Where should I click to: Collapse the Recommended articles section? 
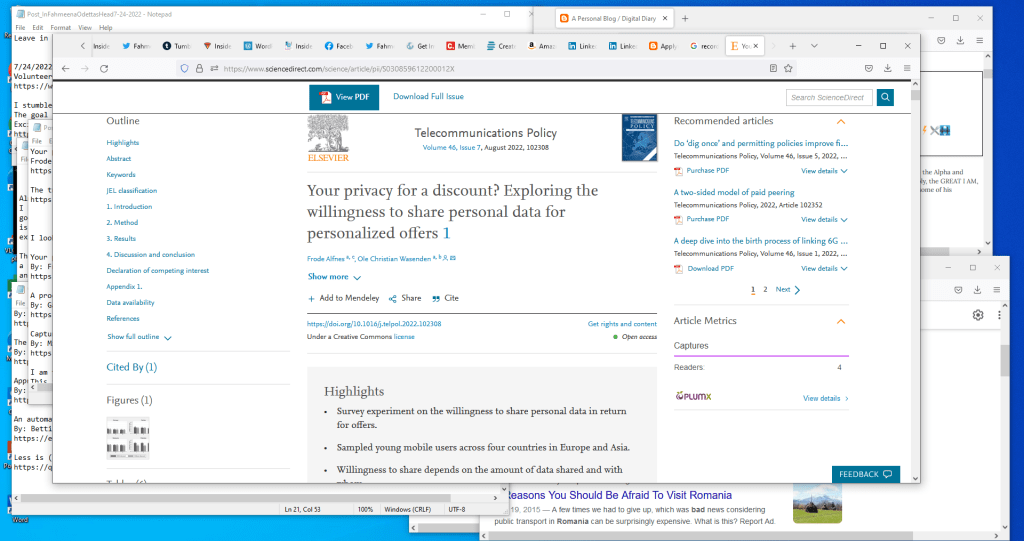(x=841, y=121)
